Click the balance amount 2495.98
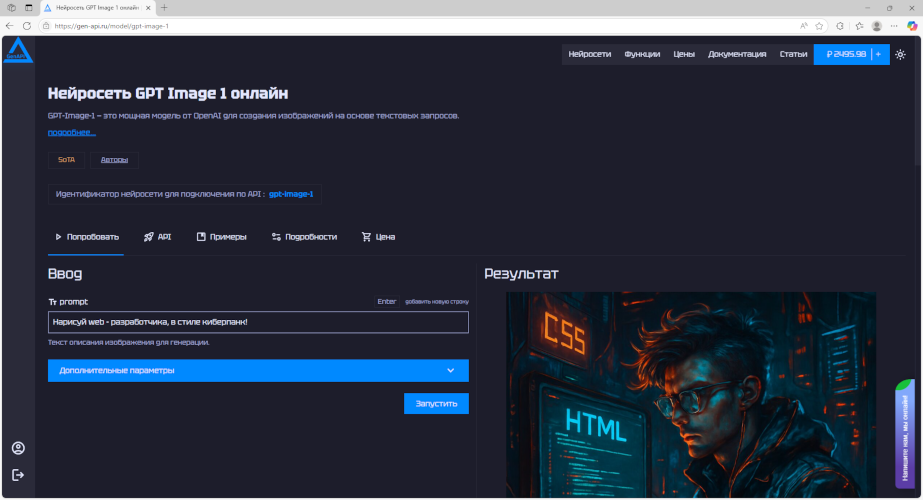The image size is (923, 500). [x=846, y=54]
